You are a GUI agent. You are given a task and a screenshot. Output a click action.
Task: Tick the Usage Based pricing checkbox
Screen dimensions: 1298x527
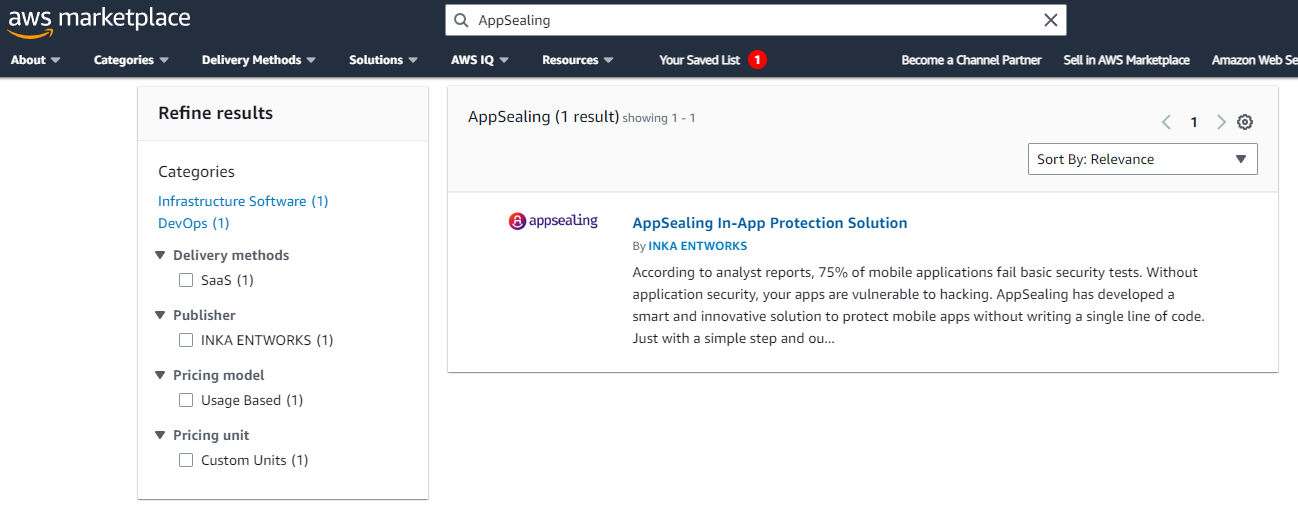186,400
